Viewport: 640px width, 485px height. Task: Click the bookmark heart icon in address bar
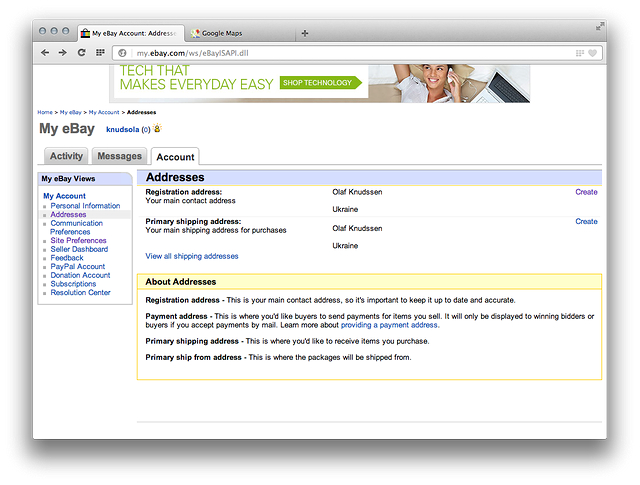593,52
